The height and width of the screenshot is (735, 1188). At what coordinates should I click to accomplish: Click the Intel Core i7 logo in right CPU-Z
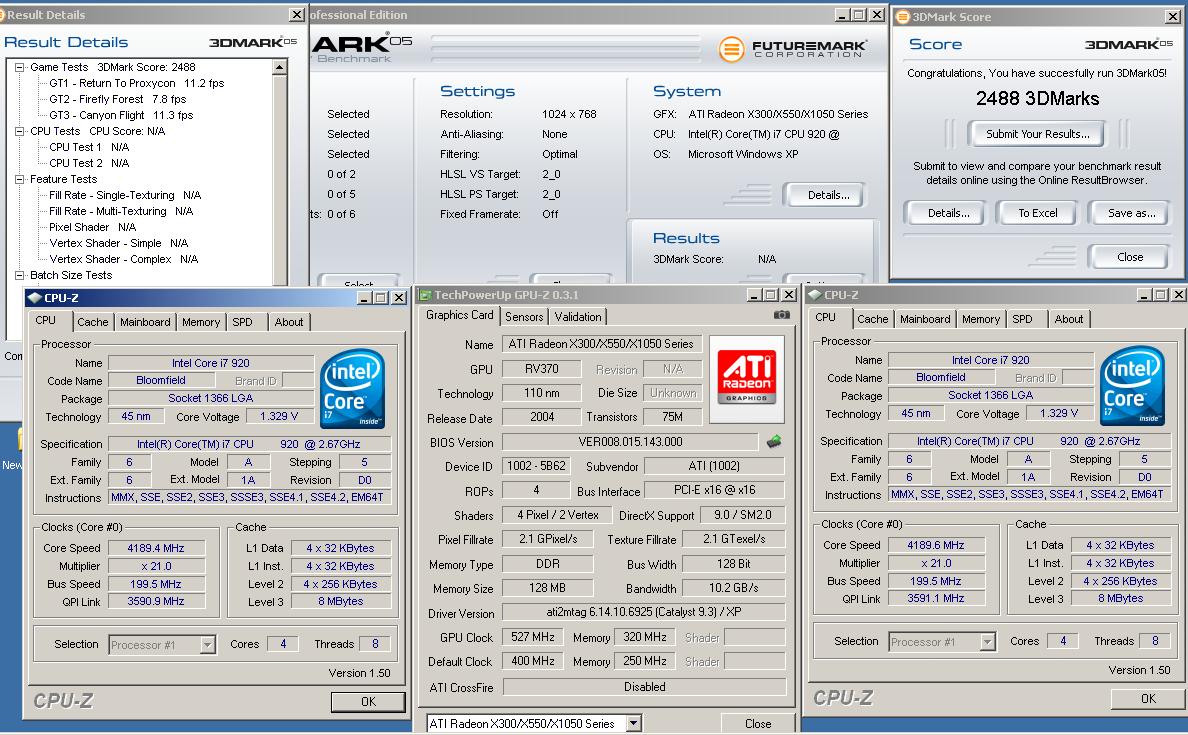(x=1133, y=385)
